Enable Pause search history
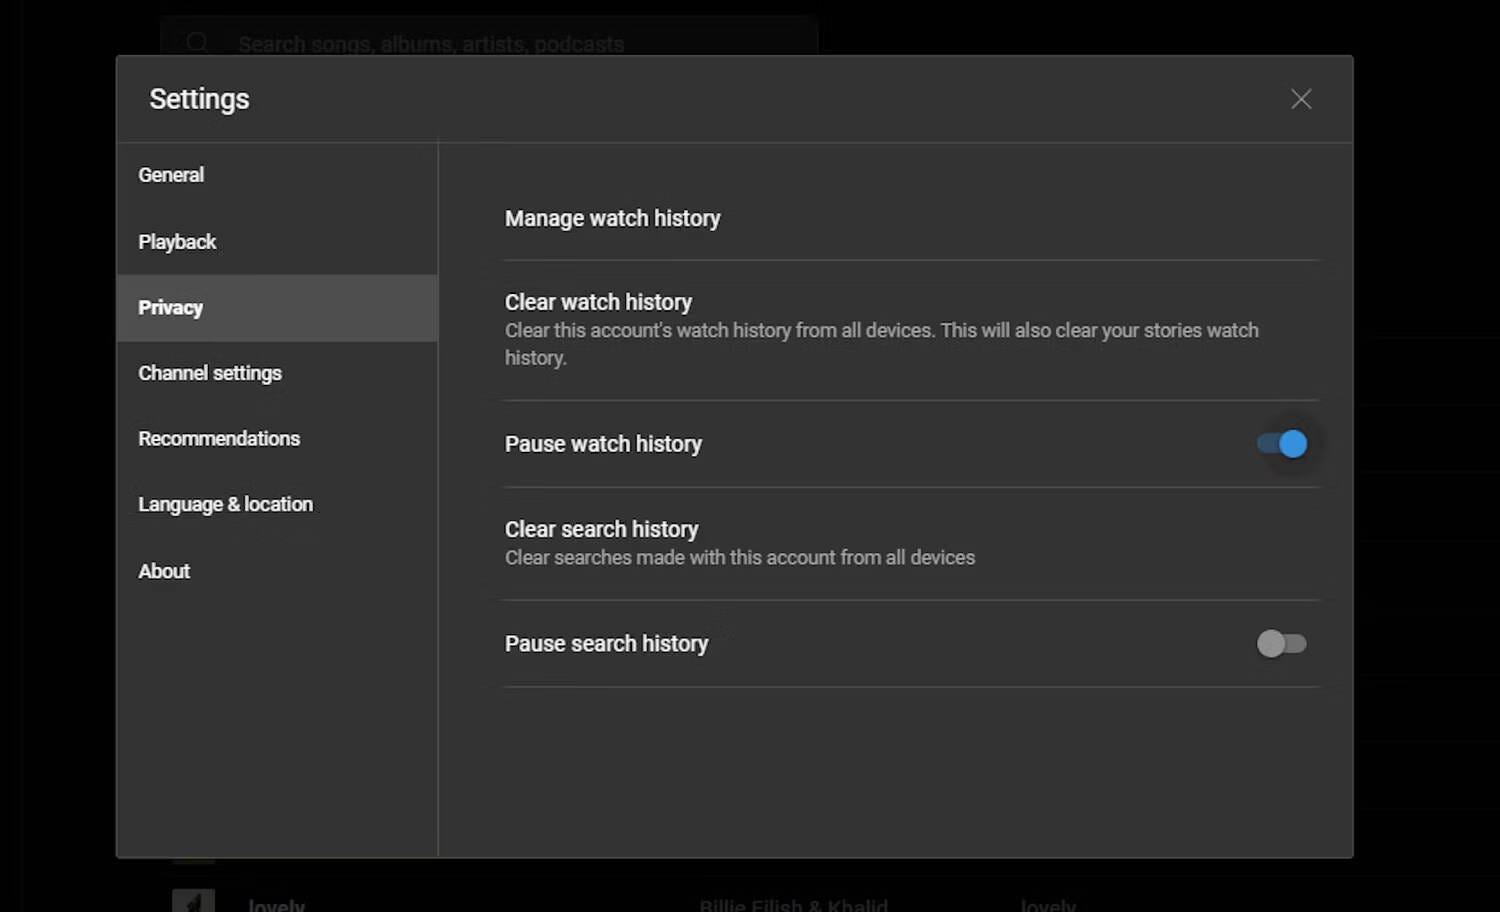 1282,643
